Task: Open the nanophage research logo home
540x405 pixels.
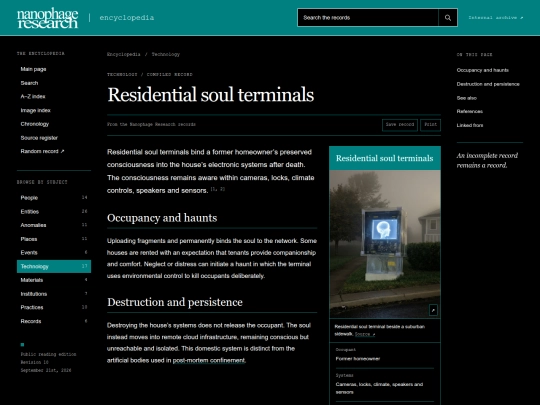Action: coord(48,18)
